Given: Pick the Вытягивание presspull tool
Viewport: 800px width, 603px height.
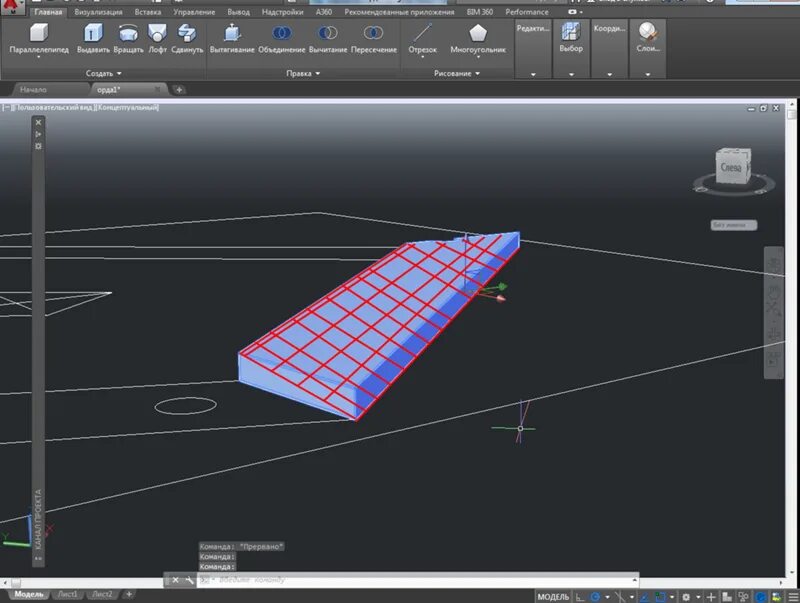Looking at the screenshot, I should 232,38.
